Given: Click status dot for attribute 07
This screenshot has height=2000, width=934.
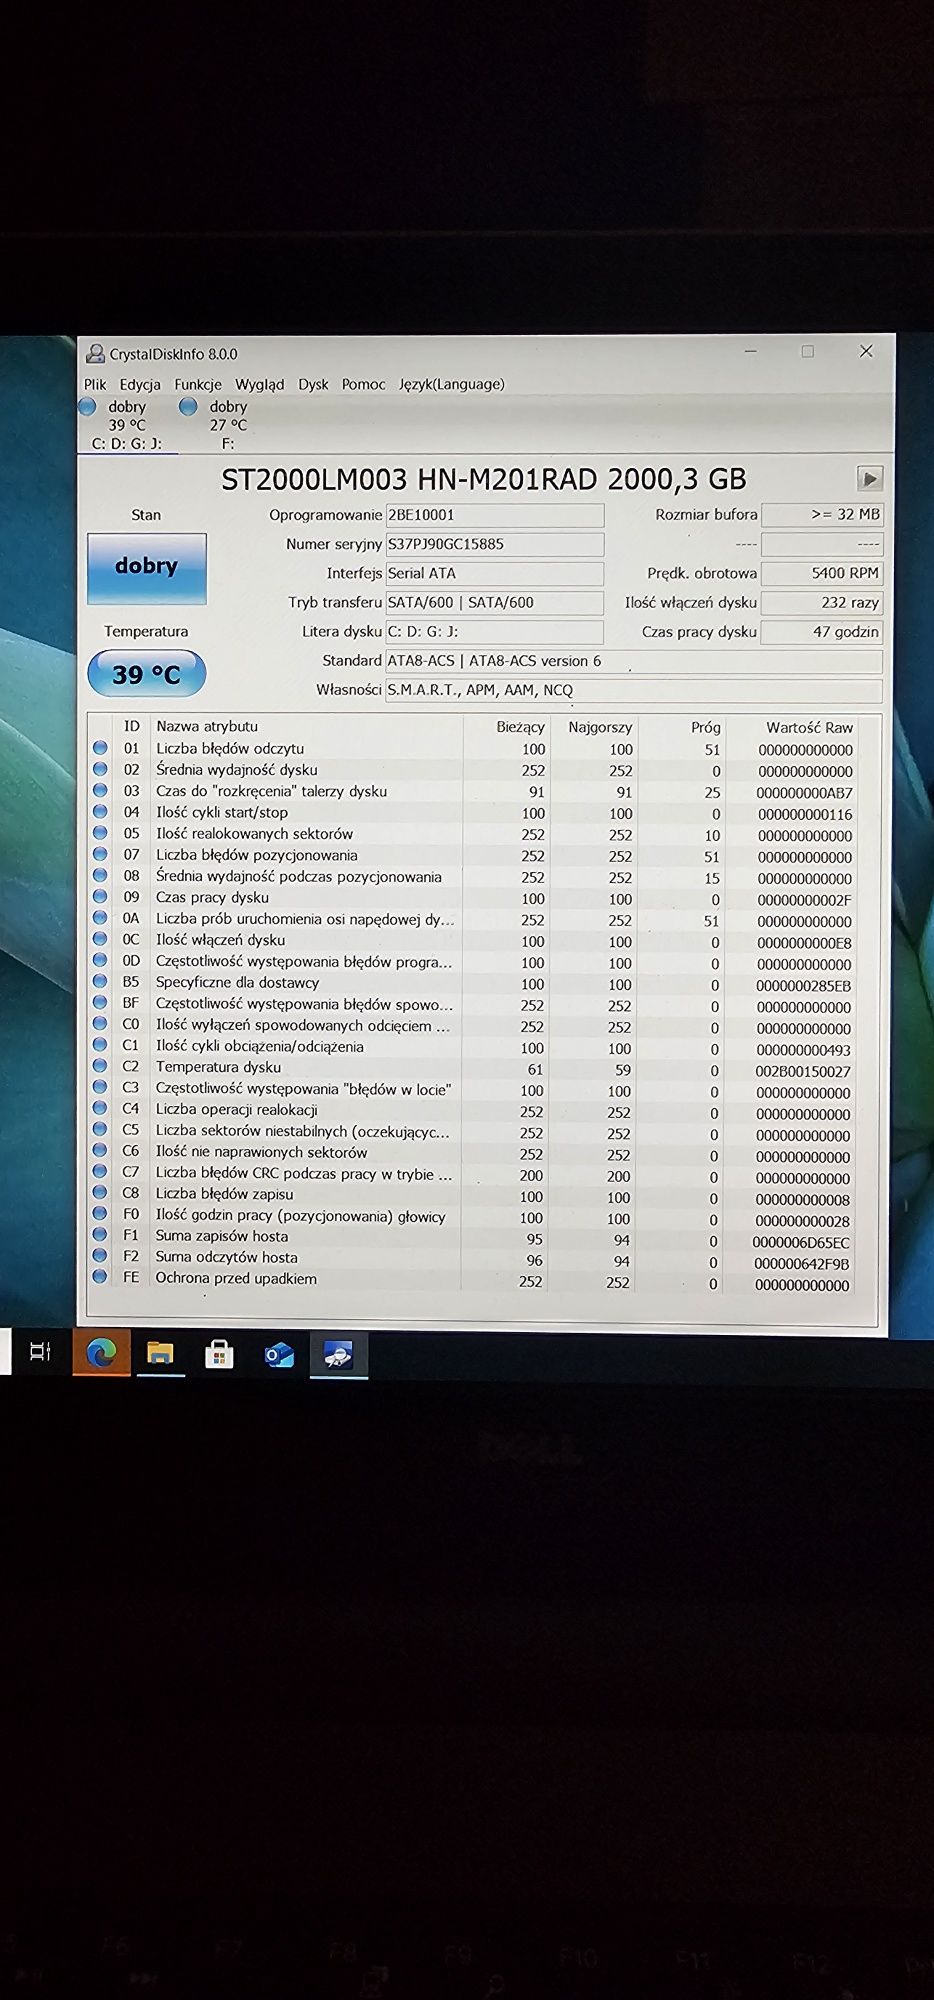Looking at the screenshot, I should [x=100, y=854].
